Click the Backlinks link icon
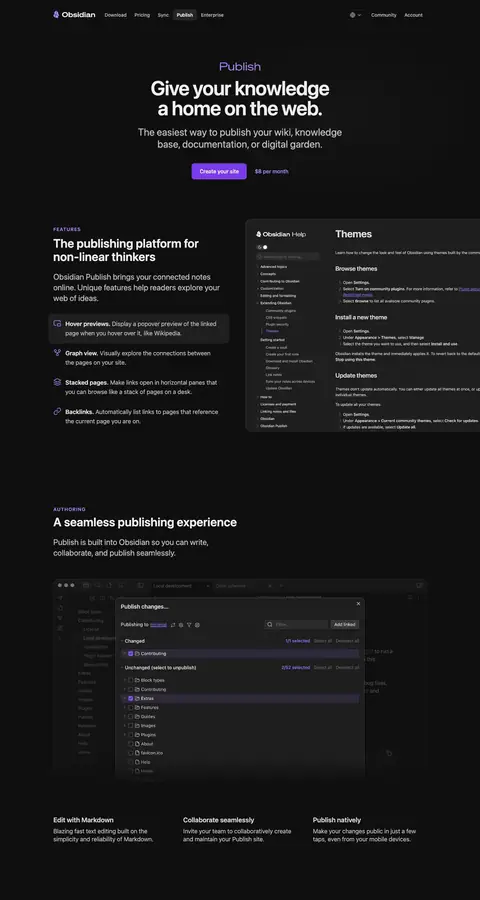 tap(57, 412)
